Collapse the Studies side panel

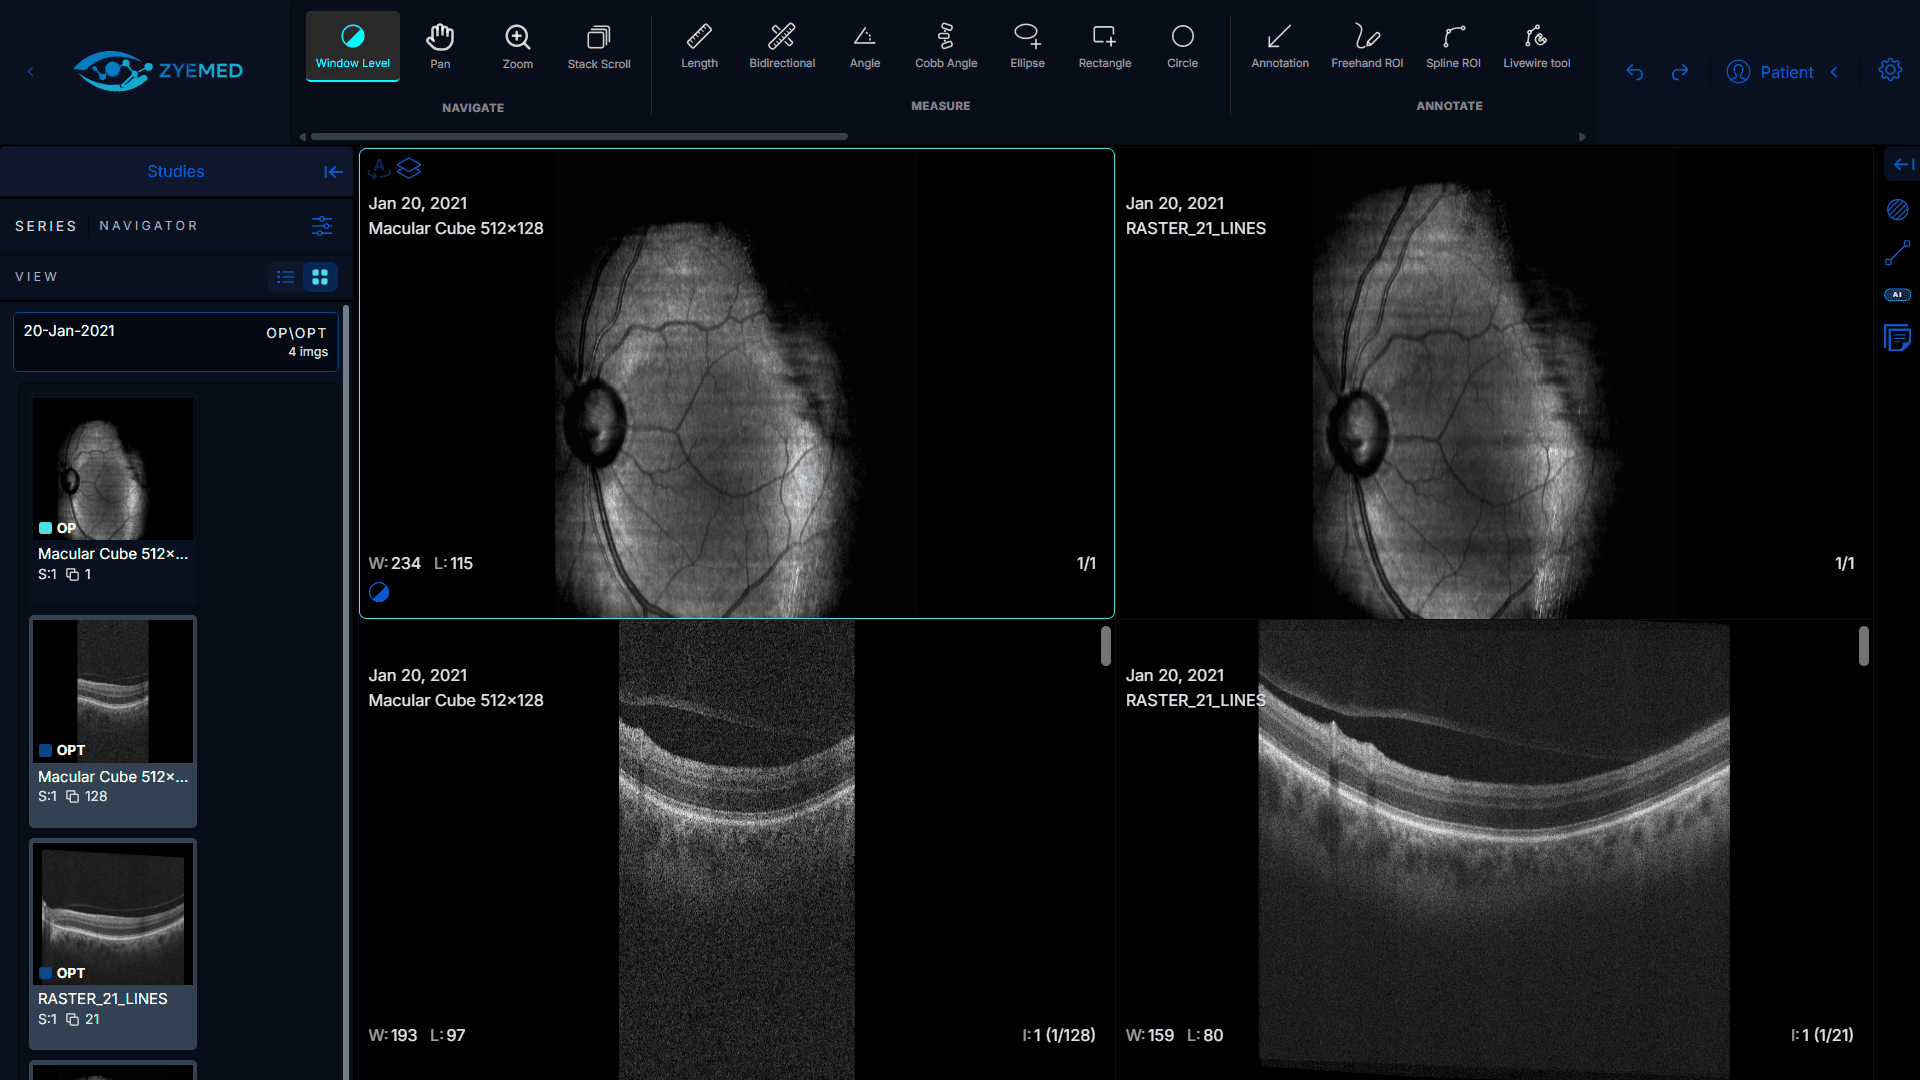click(x=333, y=172)
